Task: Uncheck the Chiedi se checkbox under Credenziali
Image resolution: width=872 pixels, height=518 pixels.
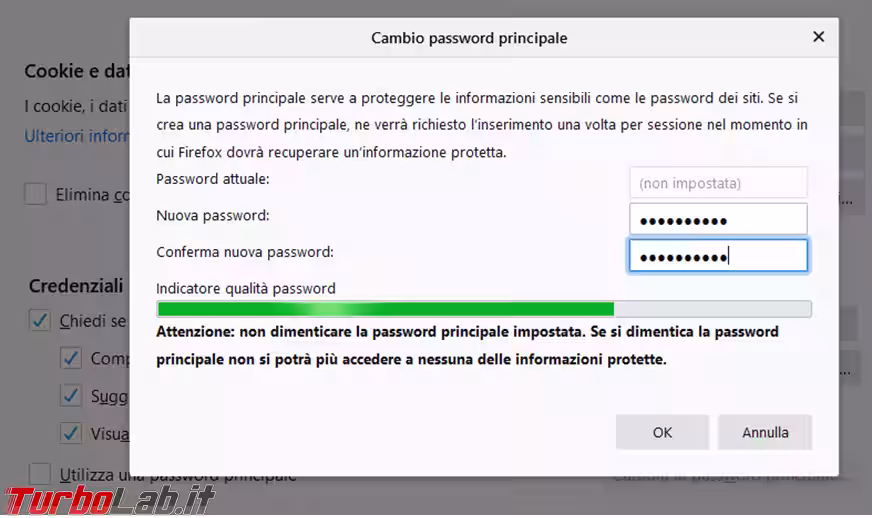Action: click(x=40, y=321)
